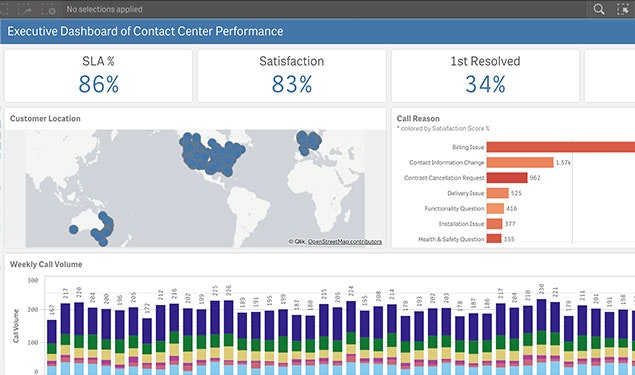Click the first weekly bar labeled 167
Screen dimensions: 635x375
(52, 347)
